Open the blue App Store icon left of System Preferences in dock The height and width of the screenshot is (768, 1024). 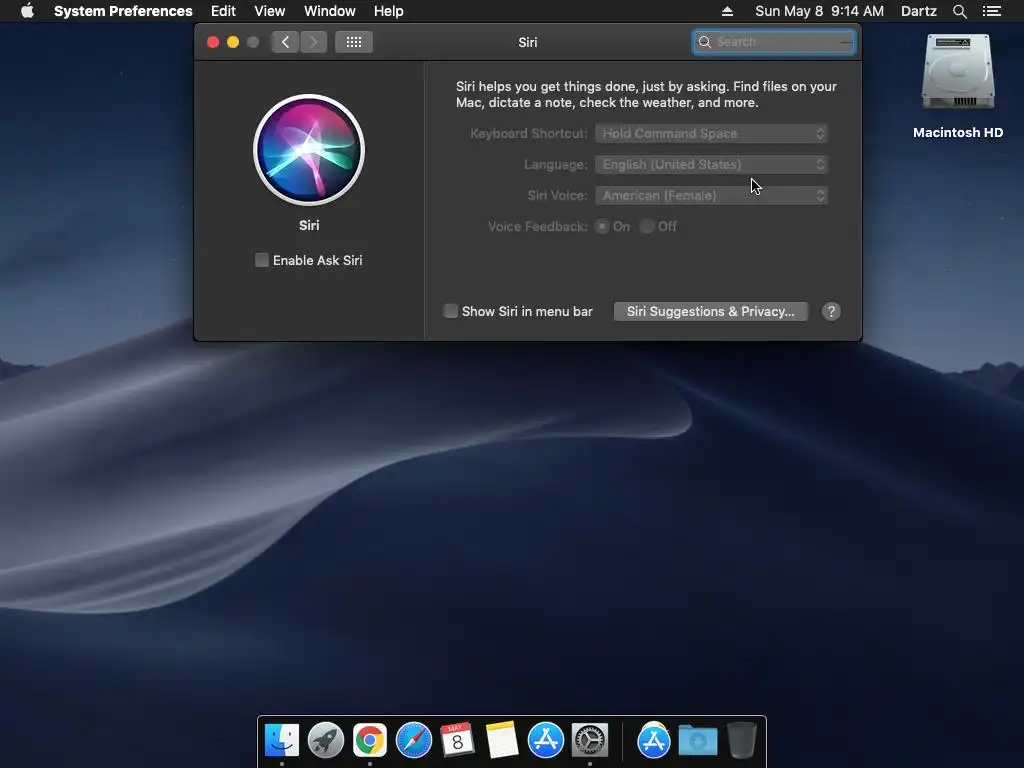point(545,741)
